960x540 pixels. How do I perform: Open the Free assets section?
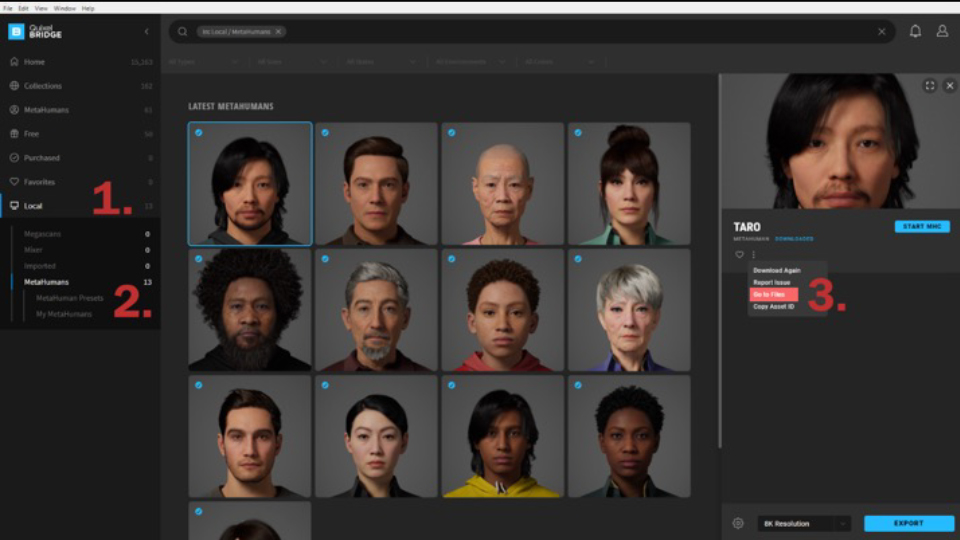click(31, 133)
